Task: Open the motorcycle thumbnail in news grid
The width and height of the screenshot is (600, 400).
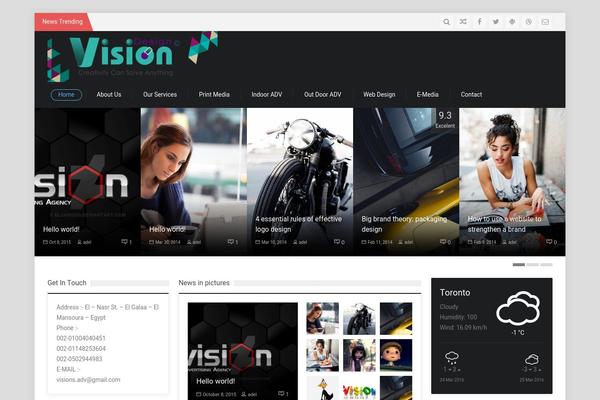Action: (359, 318)
